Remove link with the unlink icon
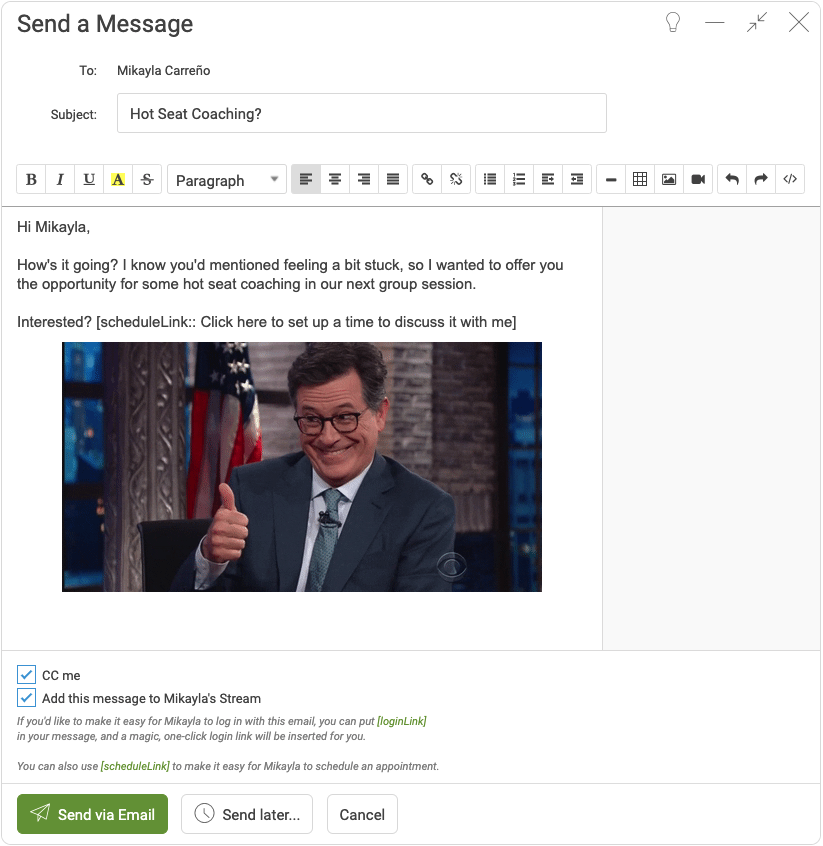Image resolution: width=823 pixels, height=846 pixels. tap(456, 179)
